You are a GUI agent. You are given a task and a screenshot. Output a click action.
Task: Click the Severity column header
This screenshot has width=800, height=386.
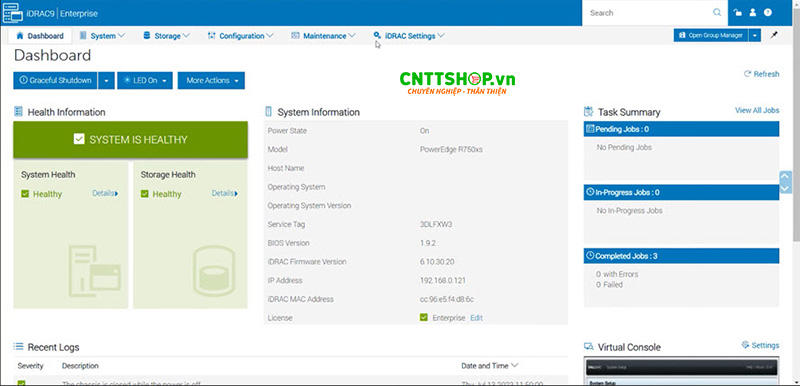[x=31, y=366]
